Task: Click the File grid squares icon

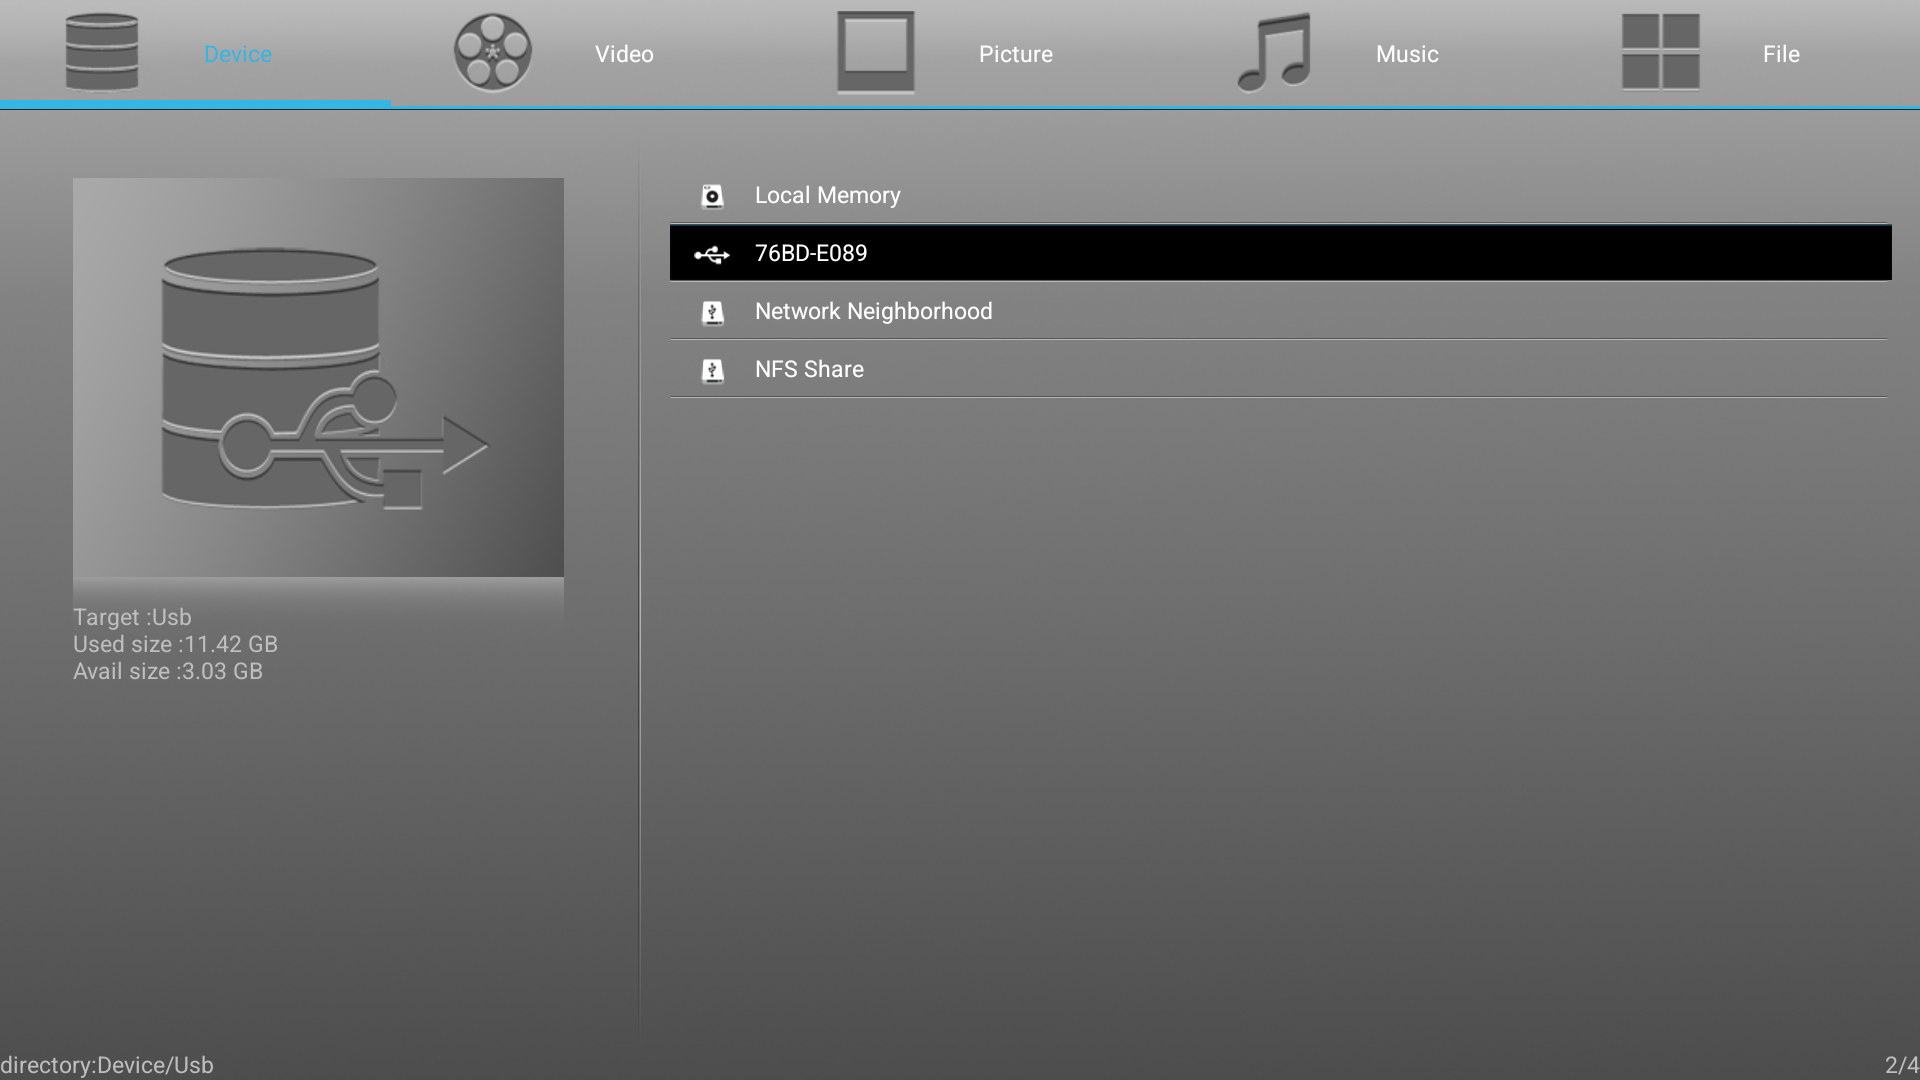Action: pos(1660,52)
